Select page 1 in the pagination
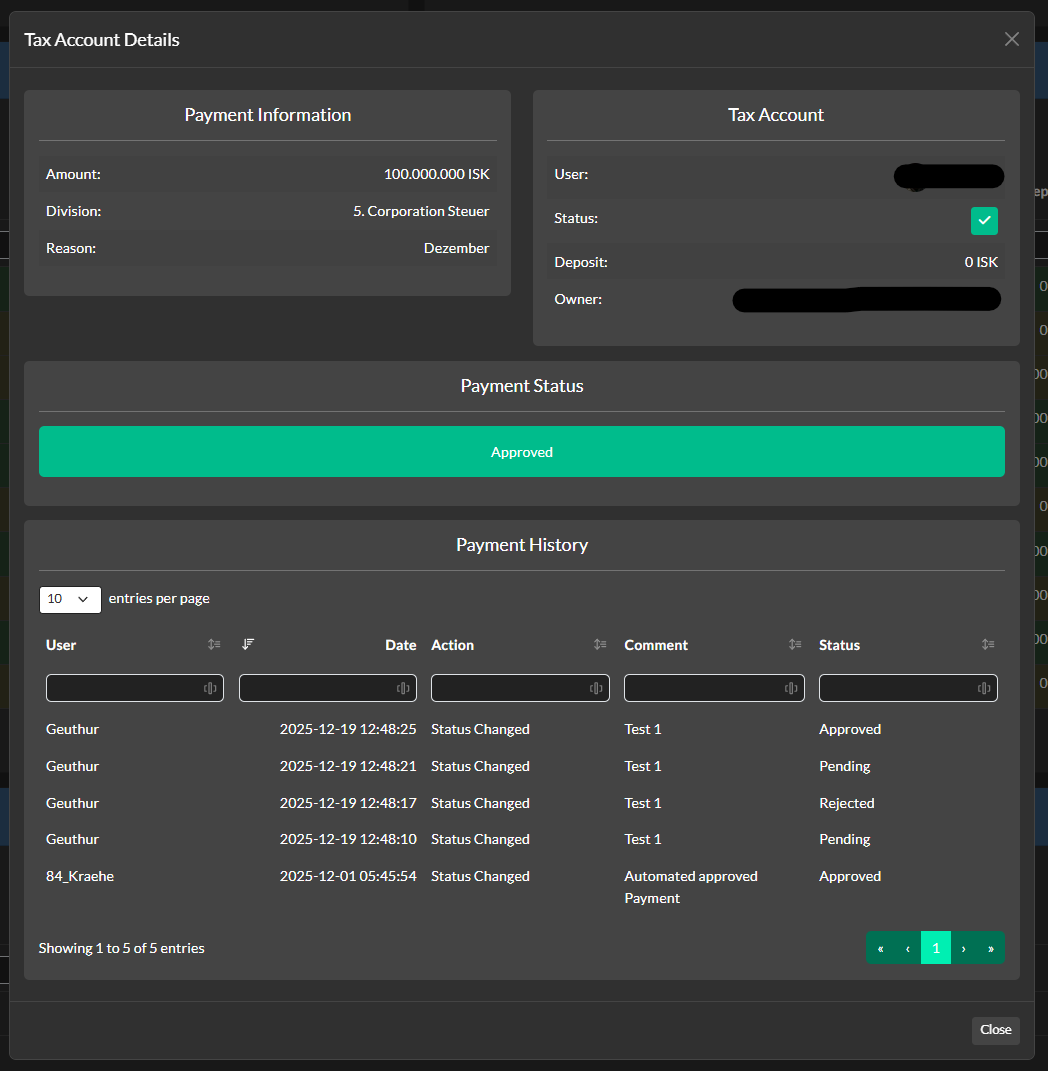Screen dimensions: 1048x1071 [935, 947]
